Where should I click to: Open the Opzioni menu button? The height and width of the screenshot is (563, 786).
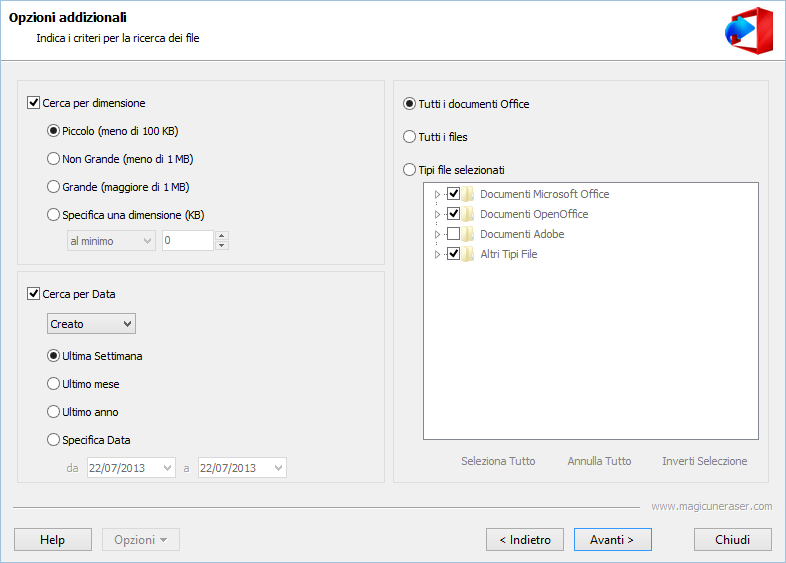141,540
